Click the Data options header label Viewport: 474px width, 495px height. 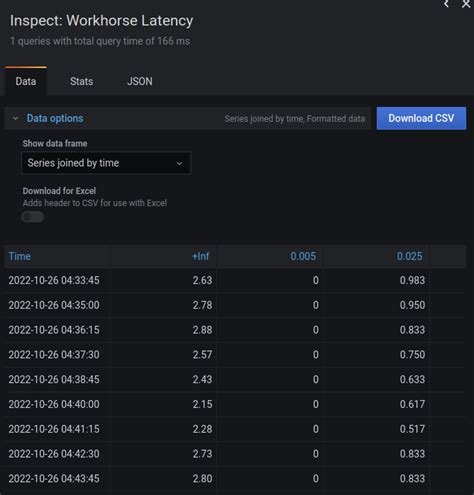pyautogui.click(x=55, y=118)
